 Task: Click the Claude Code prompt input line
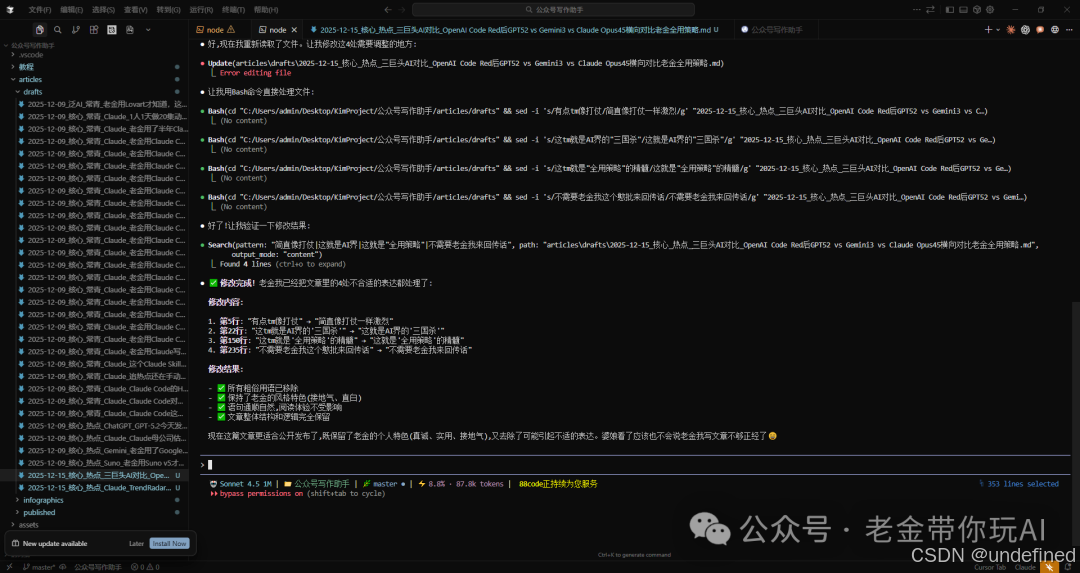click(634, 465)
